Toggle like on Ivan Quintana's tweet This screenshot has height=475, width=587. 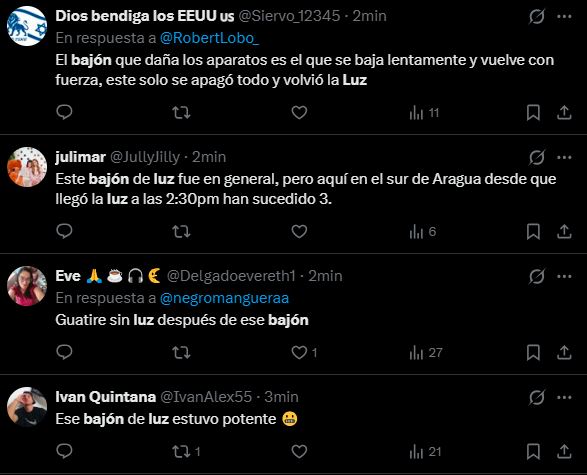[x=299, y=451]
